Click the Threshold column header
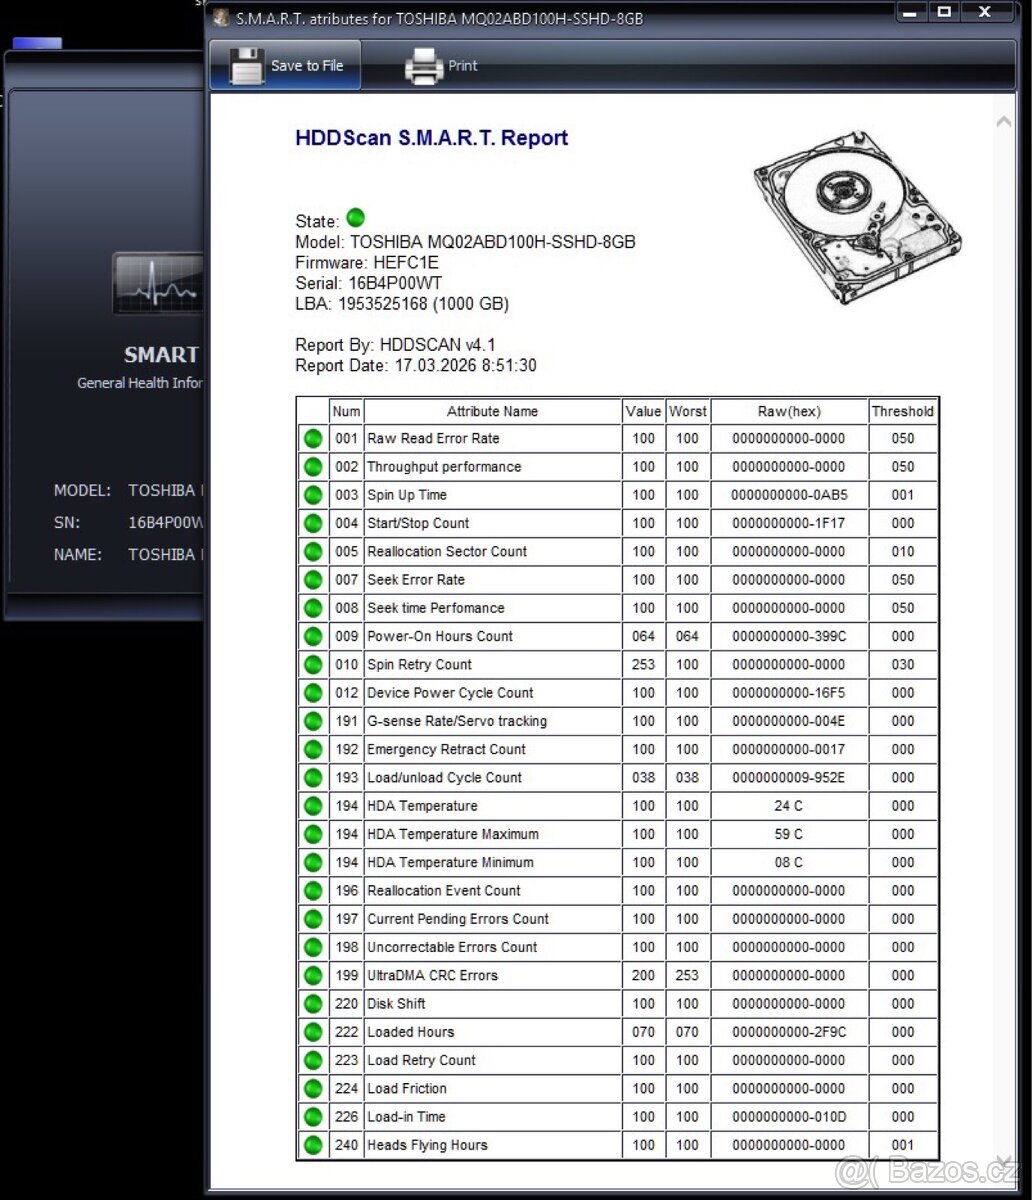 pyautogui.click(x=903, y=411)
